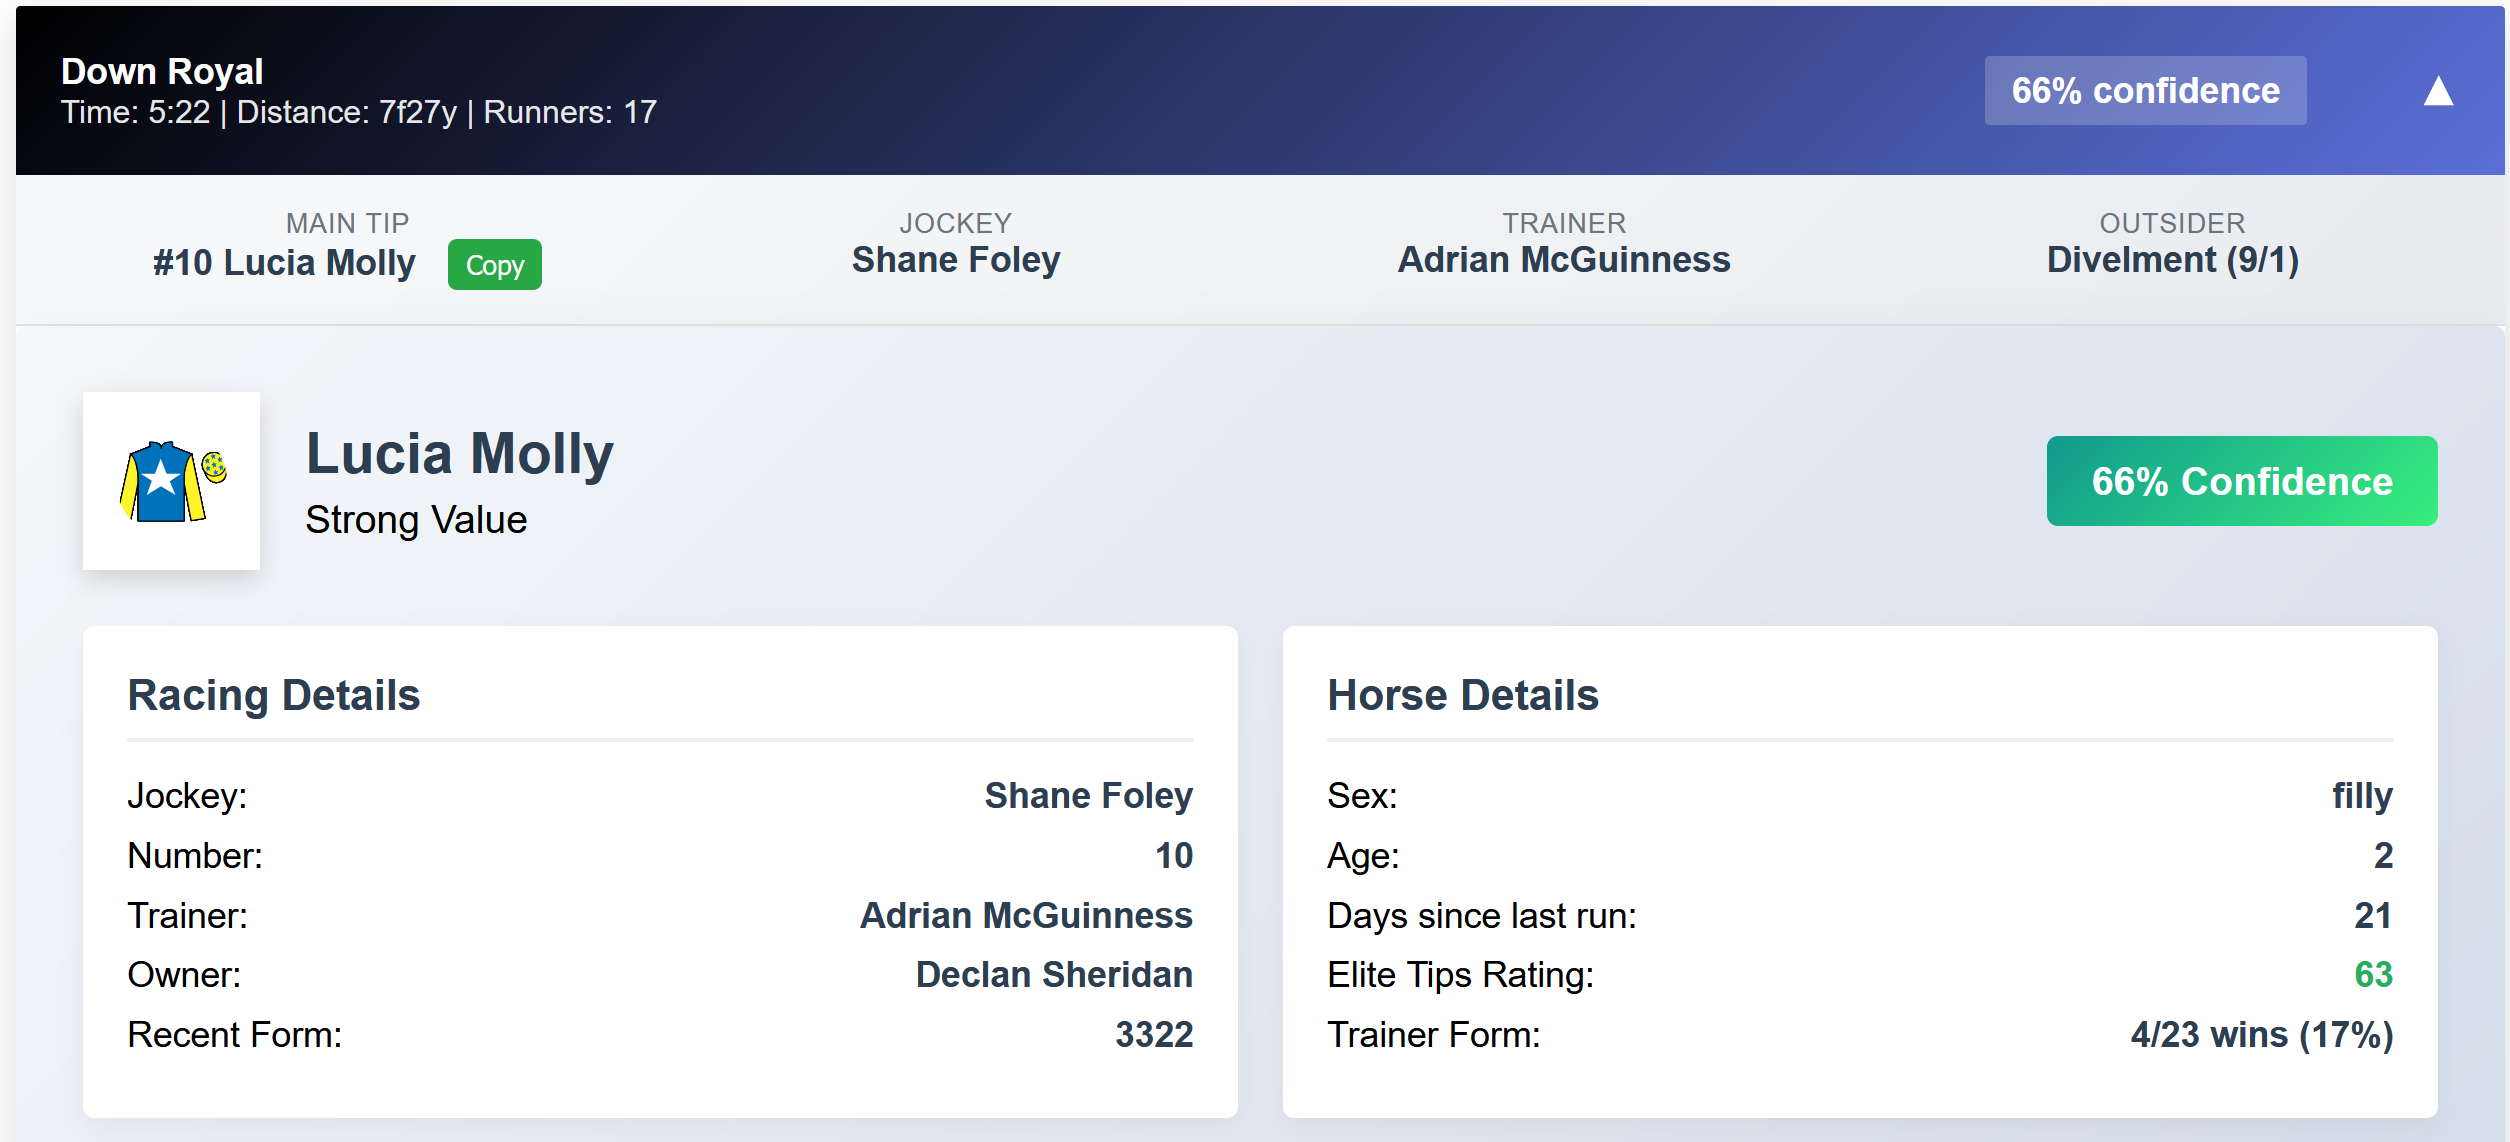Select Trainer Form 4/23 wins value

pyautogui.click(x=2261, y=1035)
